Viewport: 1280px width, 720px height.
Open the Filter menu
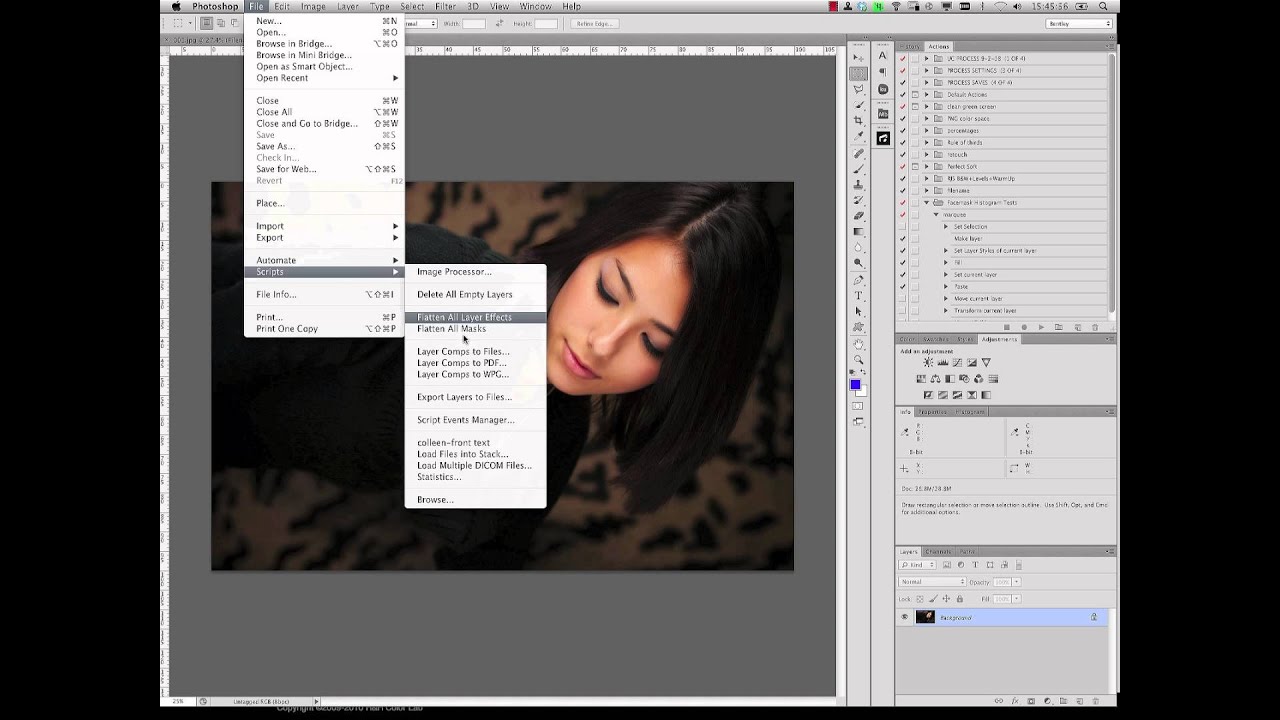tap(445, 6)
